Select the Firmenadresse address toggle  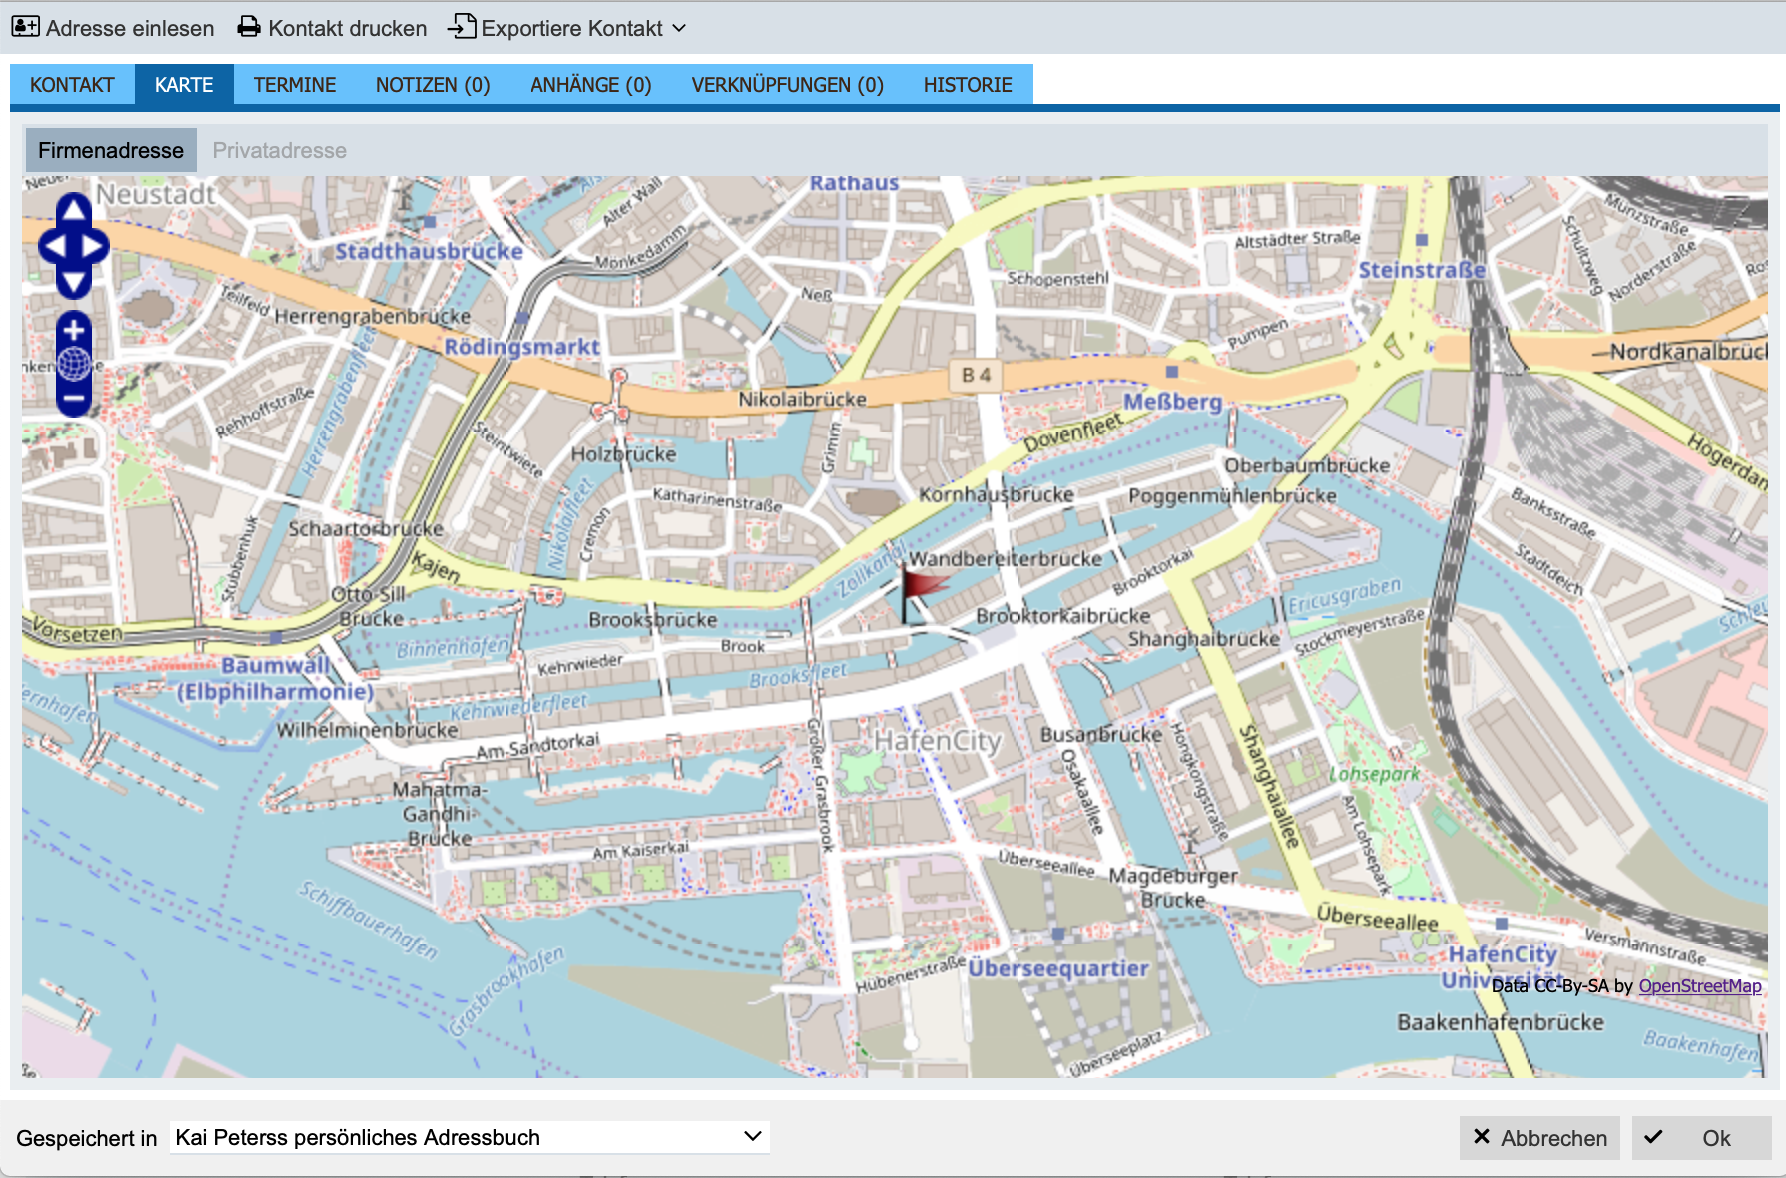point(111,150)
